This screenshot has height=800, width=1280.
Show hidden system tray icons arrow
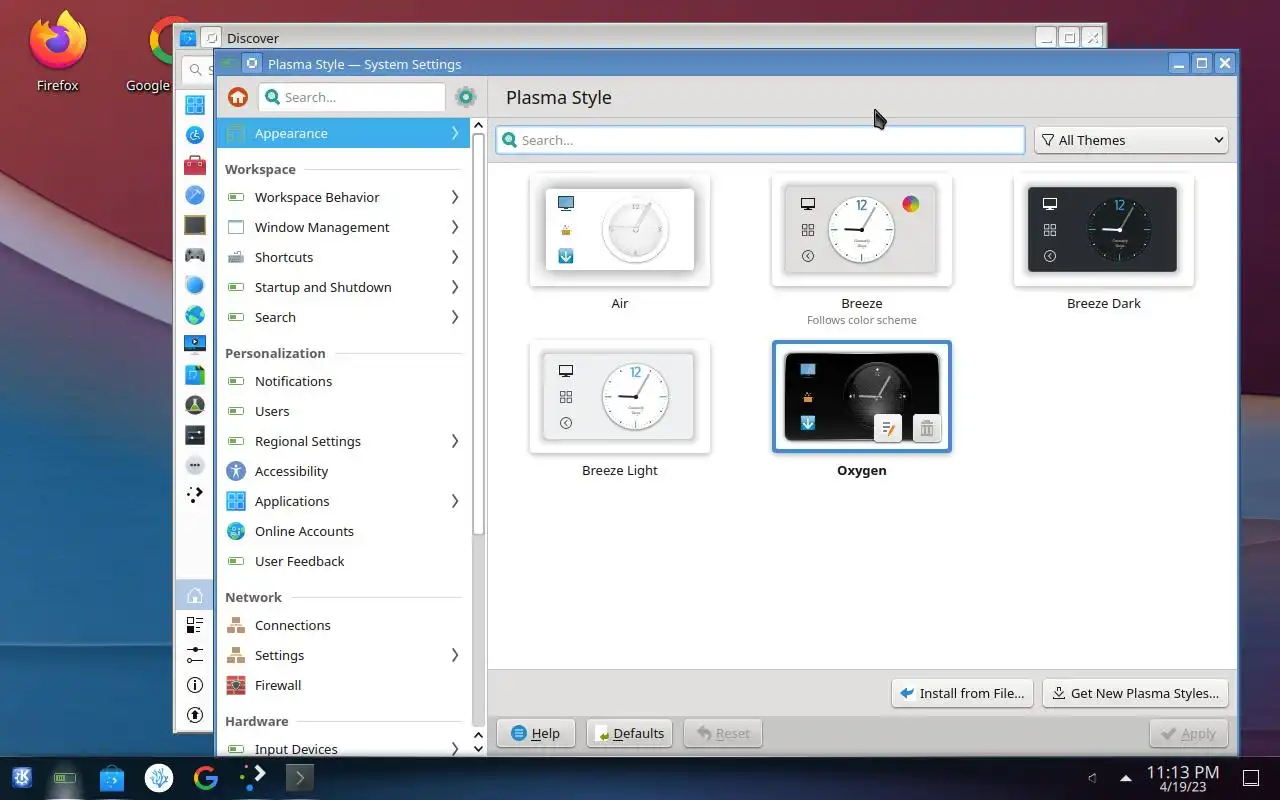point(1126,777)
